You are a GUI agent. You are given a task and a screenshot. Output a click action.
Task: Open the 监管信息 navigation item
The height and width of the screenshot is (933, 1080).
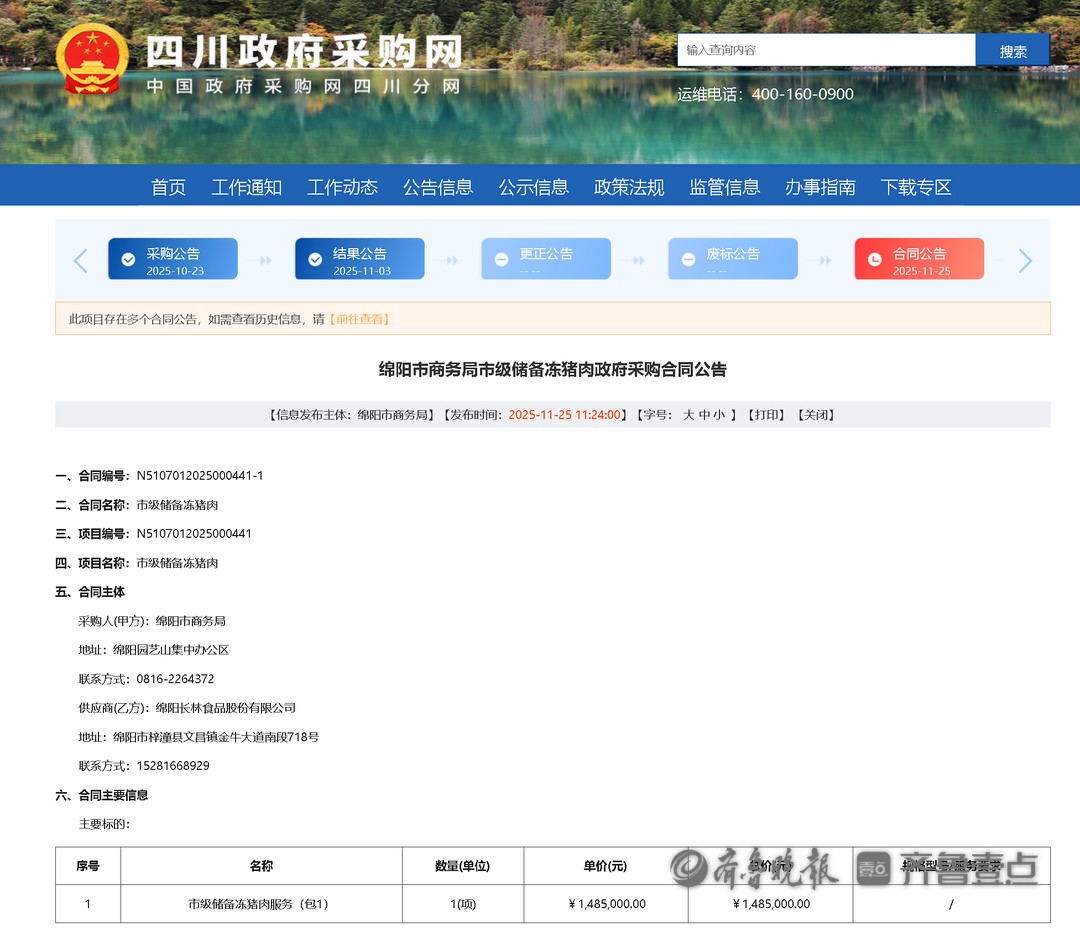pos(725,187)
